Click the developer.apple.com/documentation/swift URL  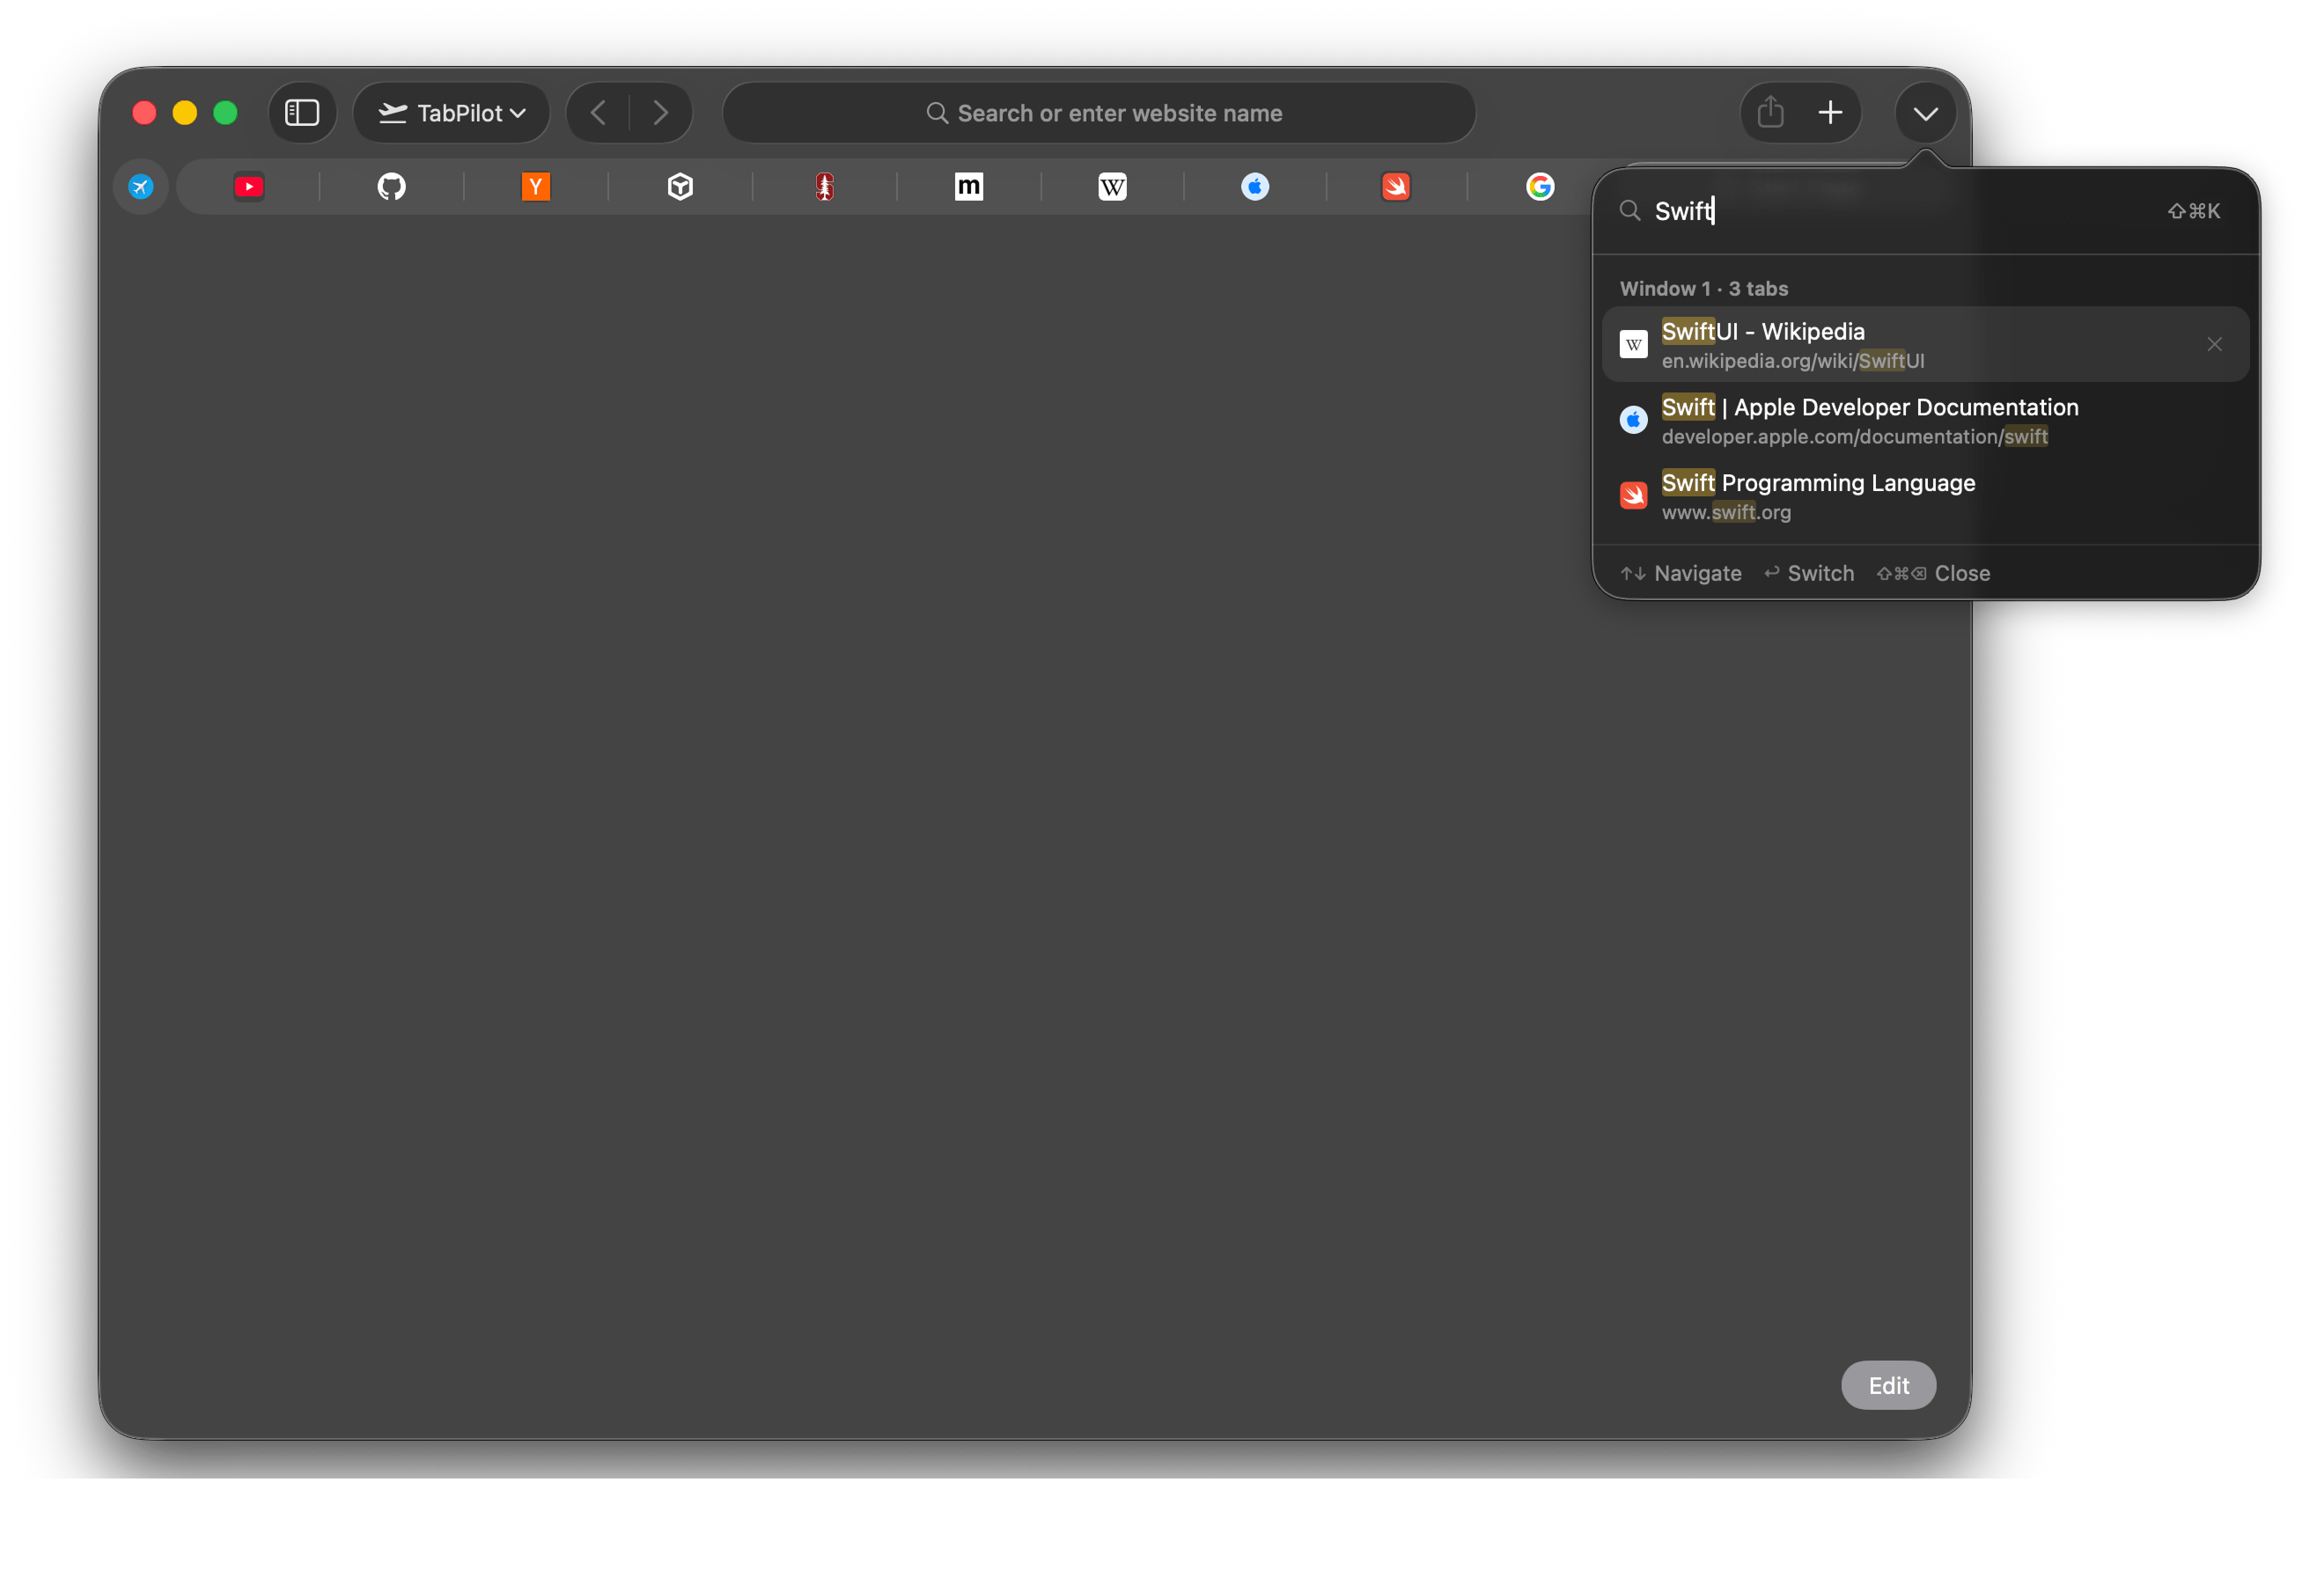pos(1854,437)
